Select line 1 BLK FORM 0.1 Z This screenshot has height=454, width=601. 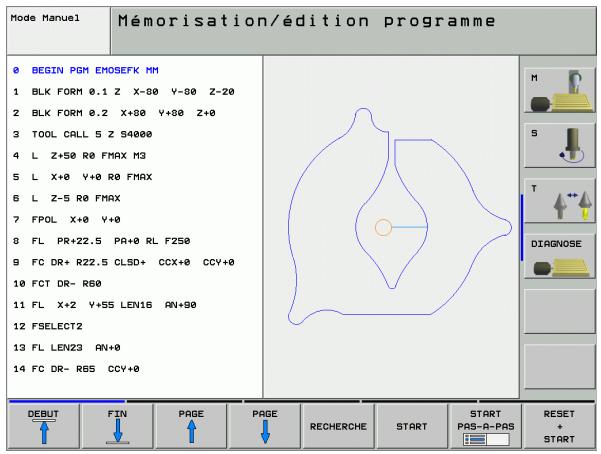[124, 92]
